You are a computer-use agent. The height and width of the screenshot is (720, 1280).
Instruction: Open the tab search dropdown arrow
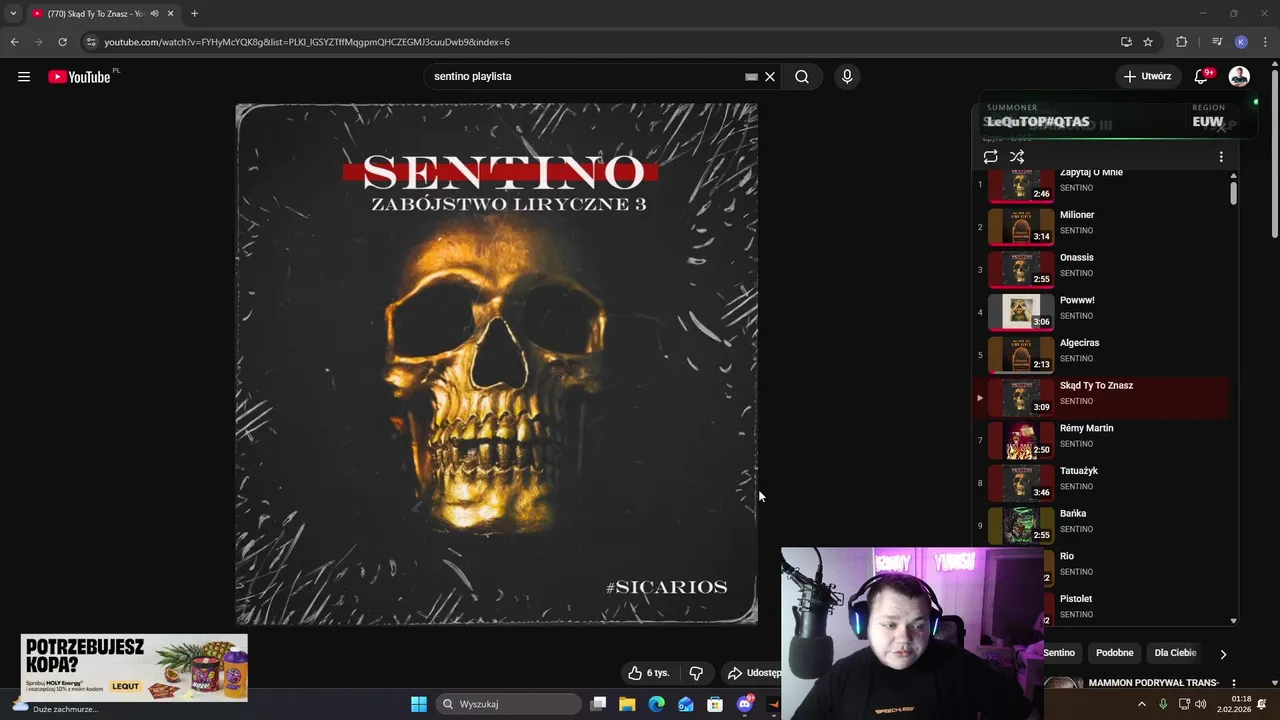point(13,14)
